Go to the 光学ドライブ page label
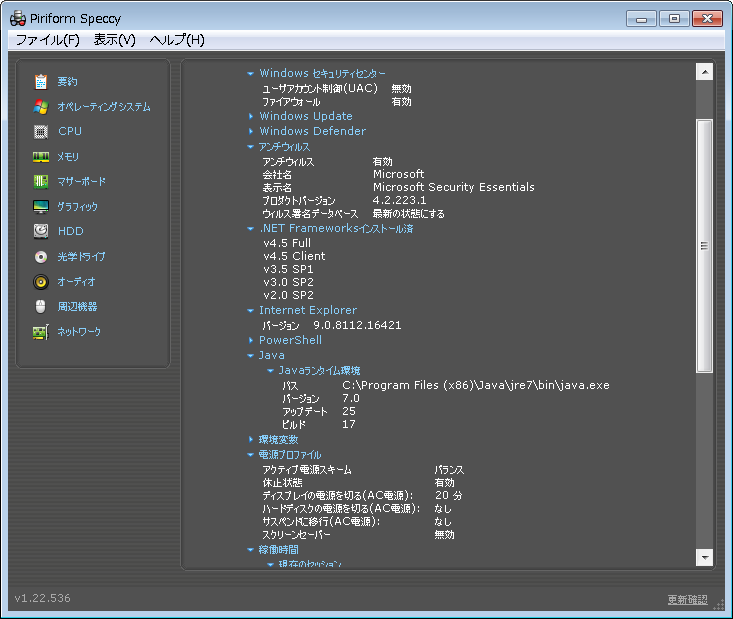This screenshot has width=733, height=619. pos(81,257)
